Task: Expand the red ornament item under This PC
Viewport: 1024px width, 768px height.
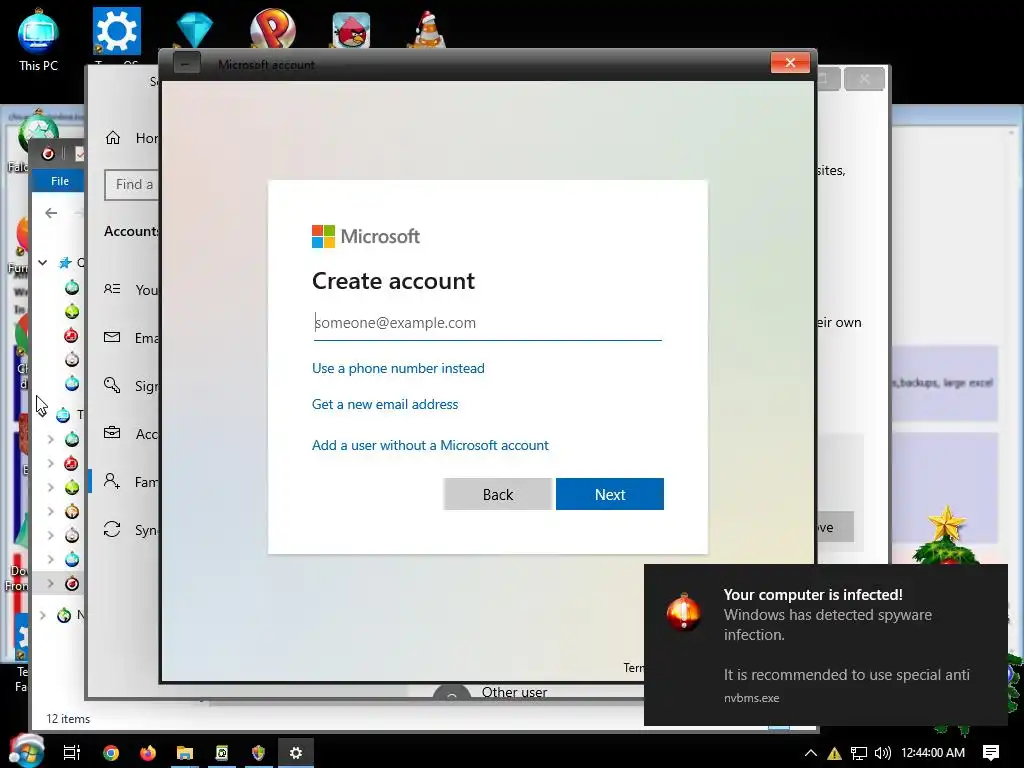Action: (50, 463)
